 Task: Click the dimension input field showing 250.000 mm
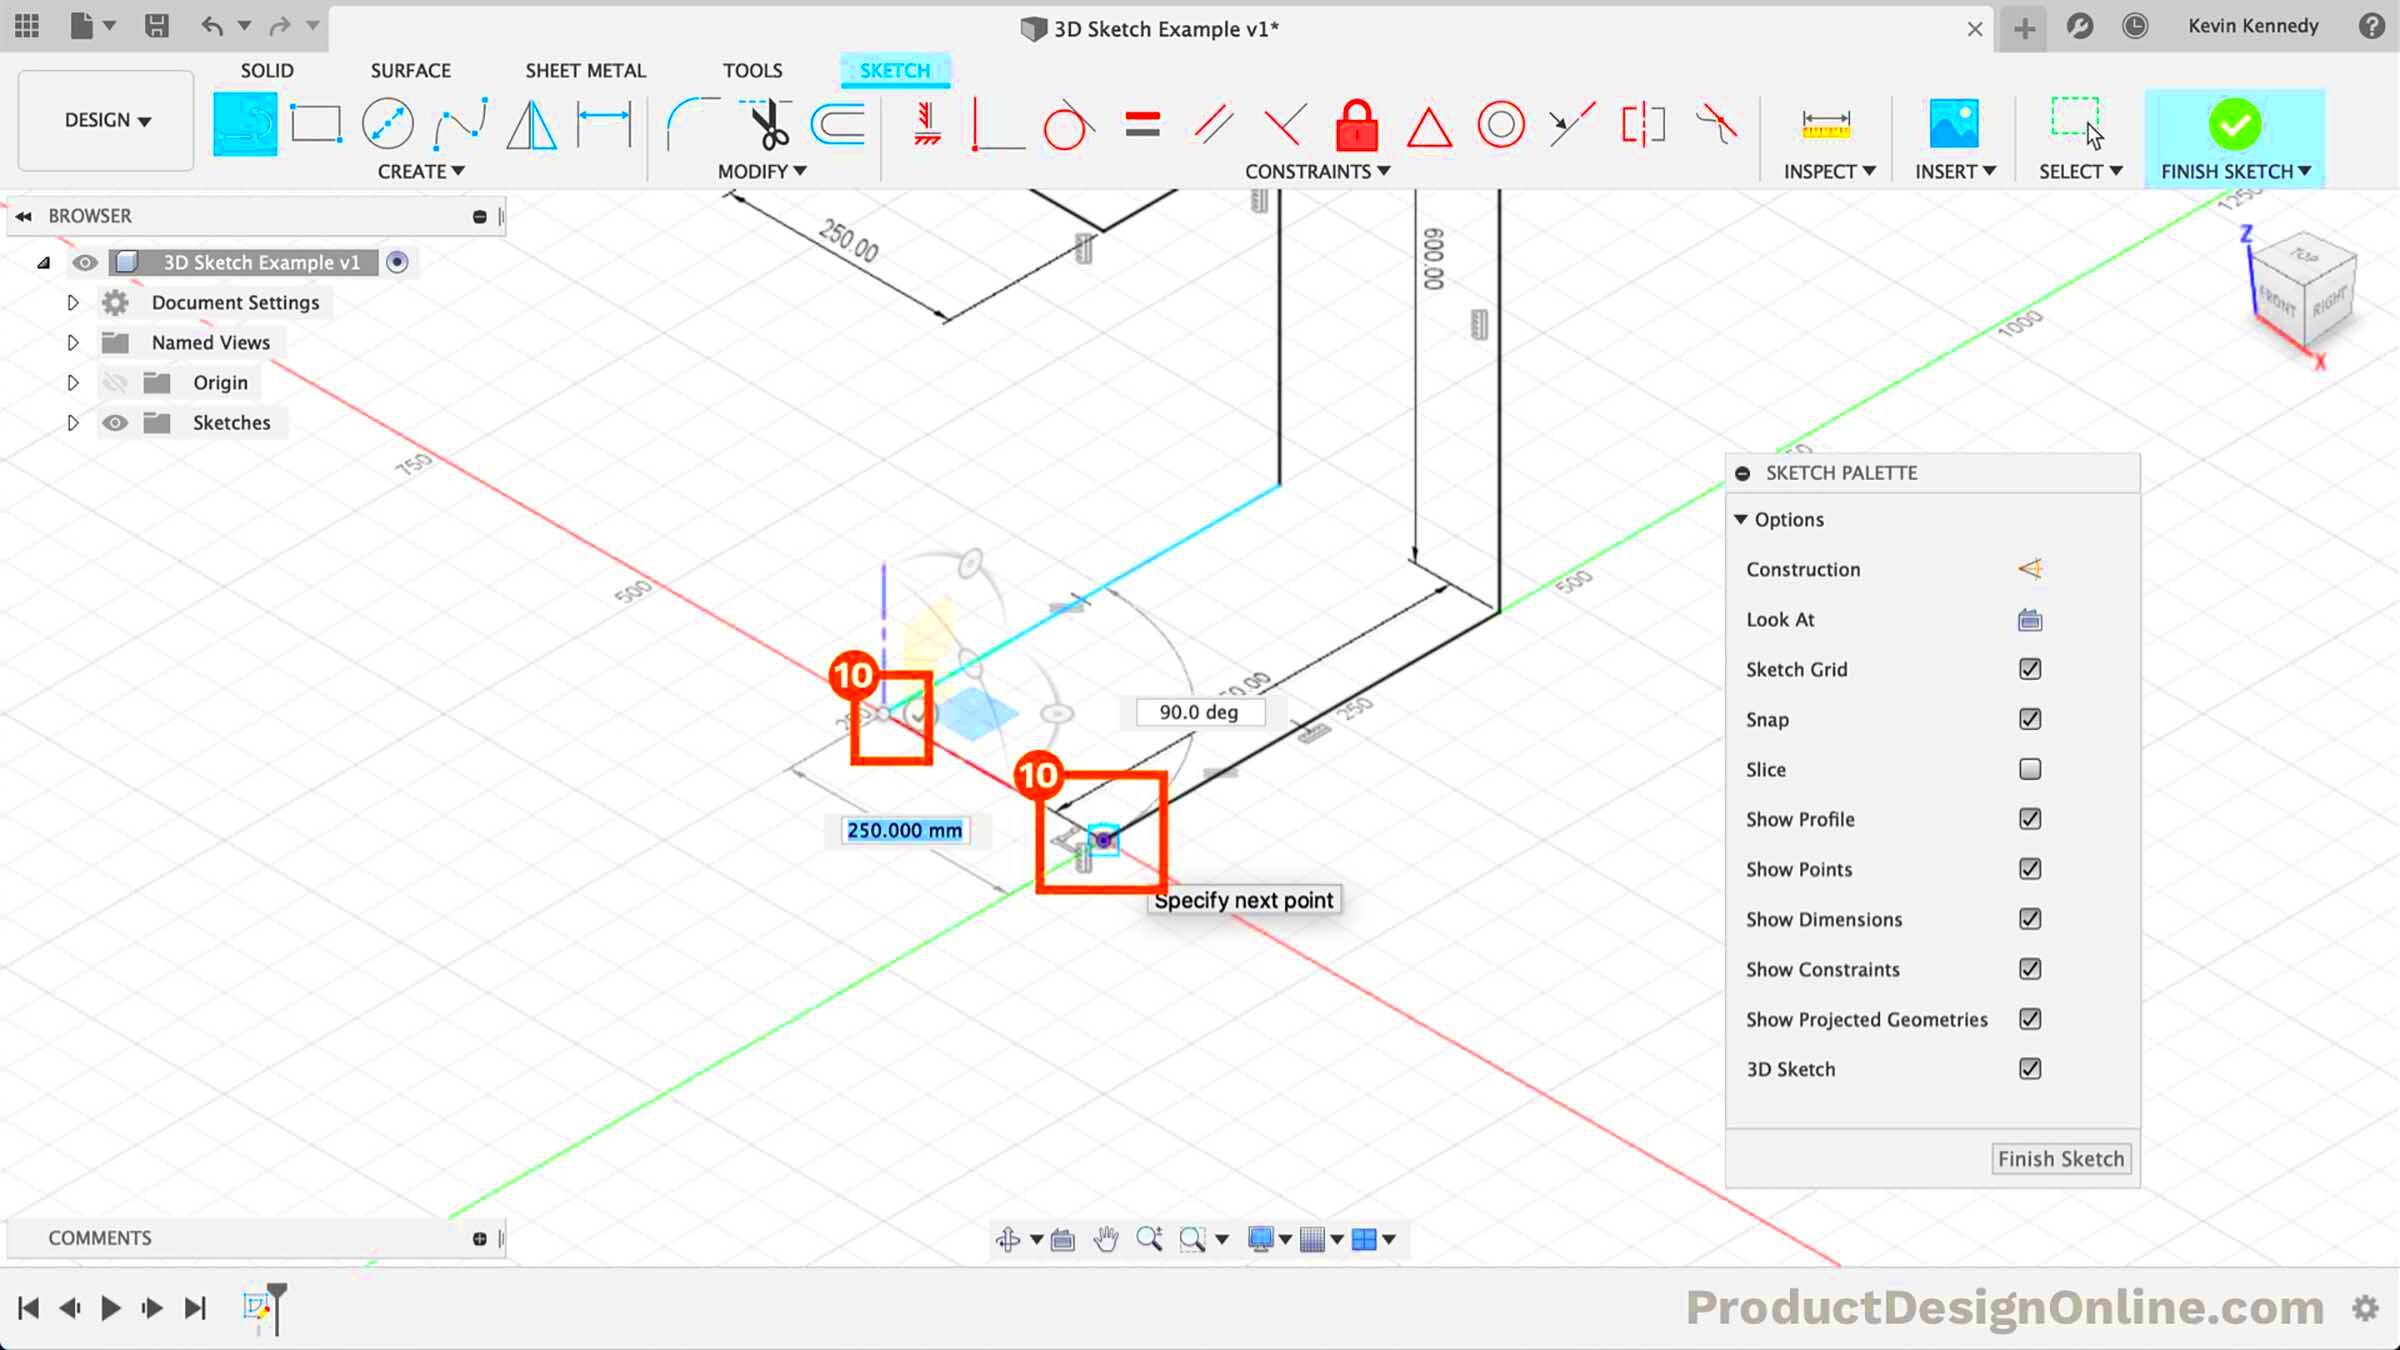pyautogui.click(x=903, y=829)
